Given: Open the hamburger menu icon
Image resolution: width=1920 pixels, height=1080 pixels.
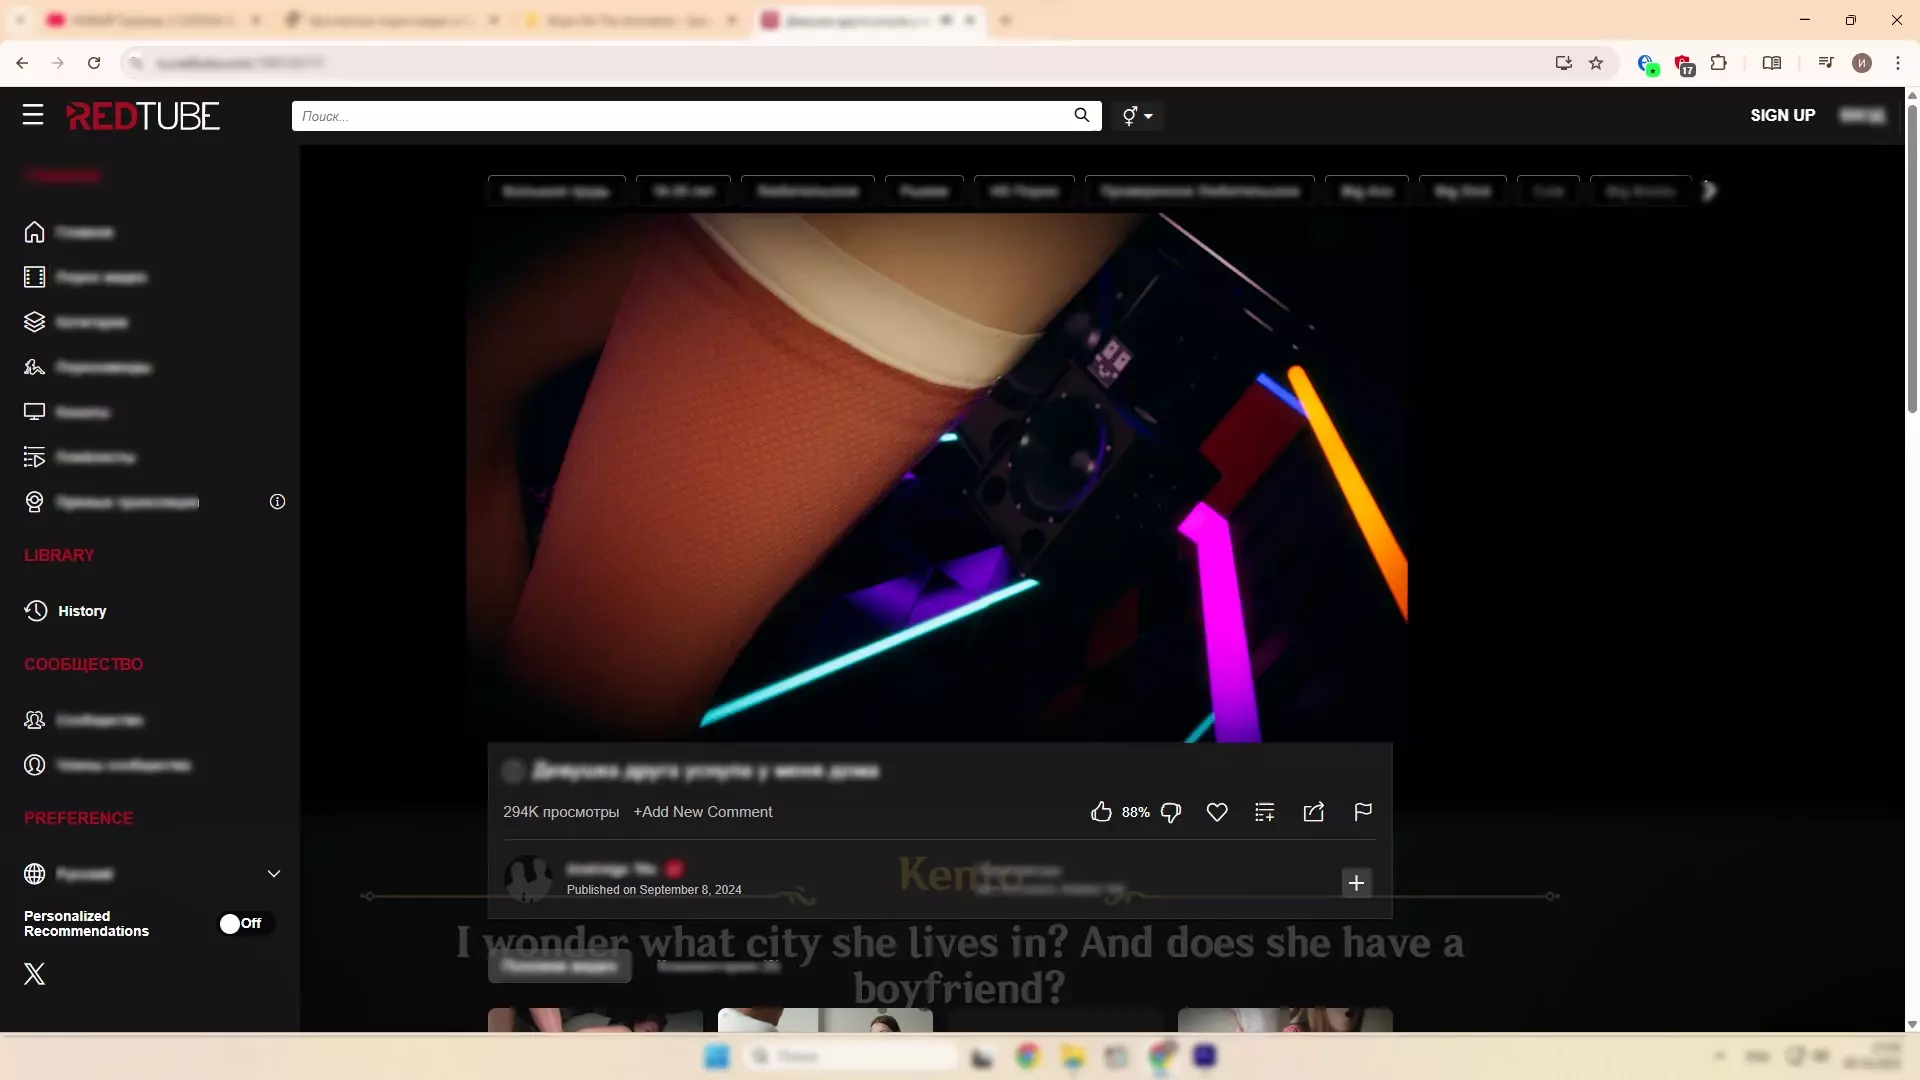Looking at the screenshot, I should tap(33, 115).
